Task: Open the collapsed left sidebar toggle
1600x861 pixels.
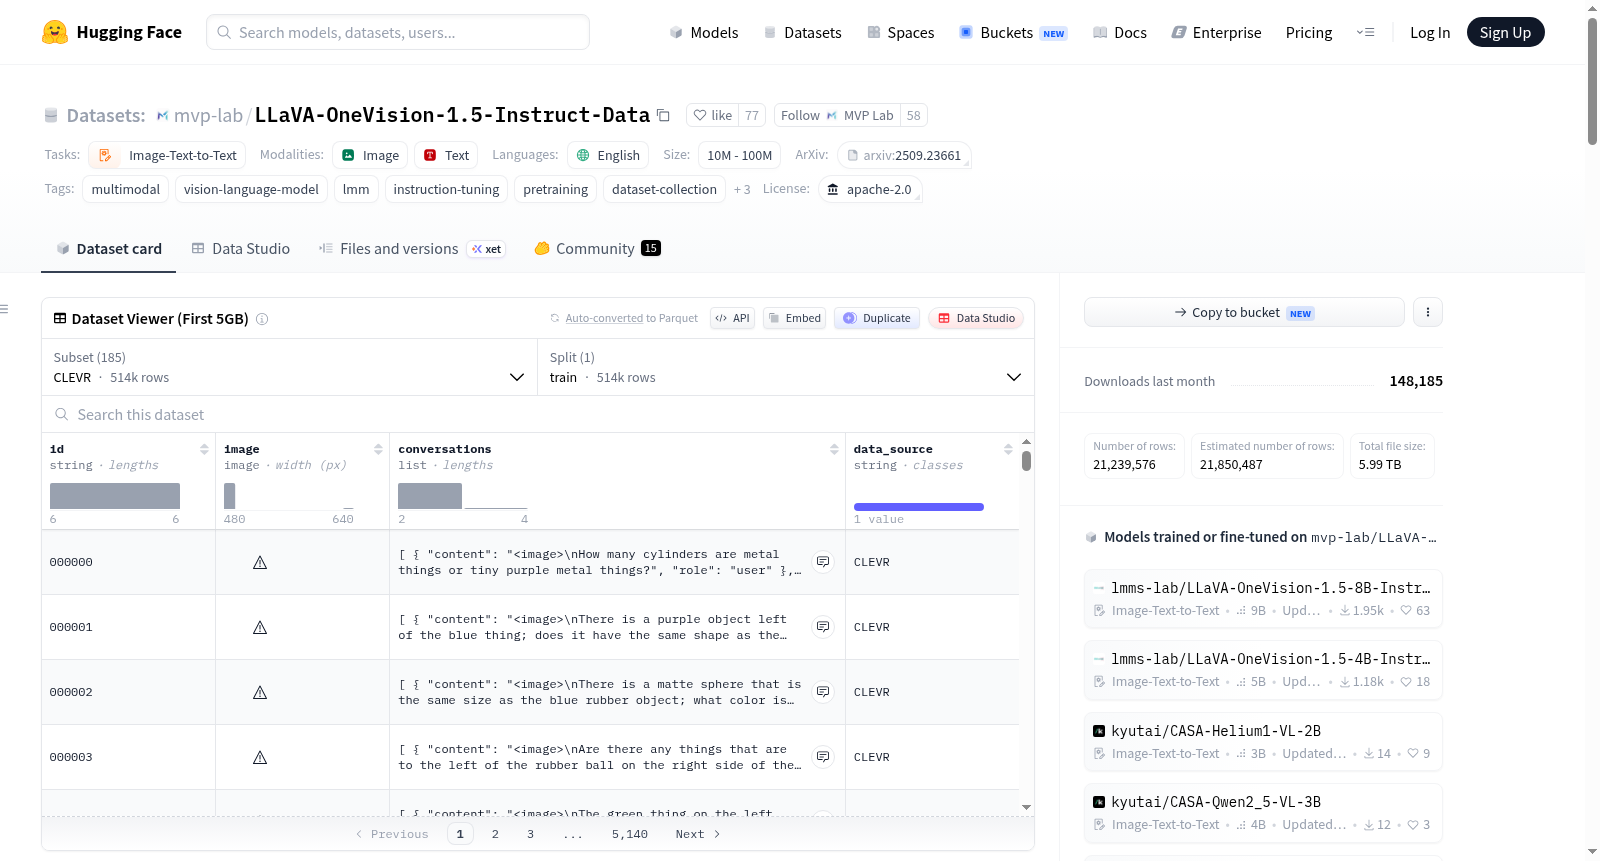Action: coord(4,309)
